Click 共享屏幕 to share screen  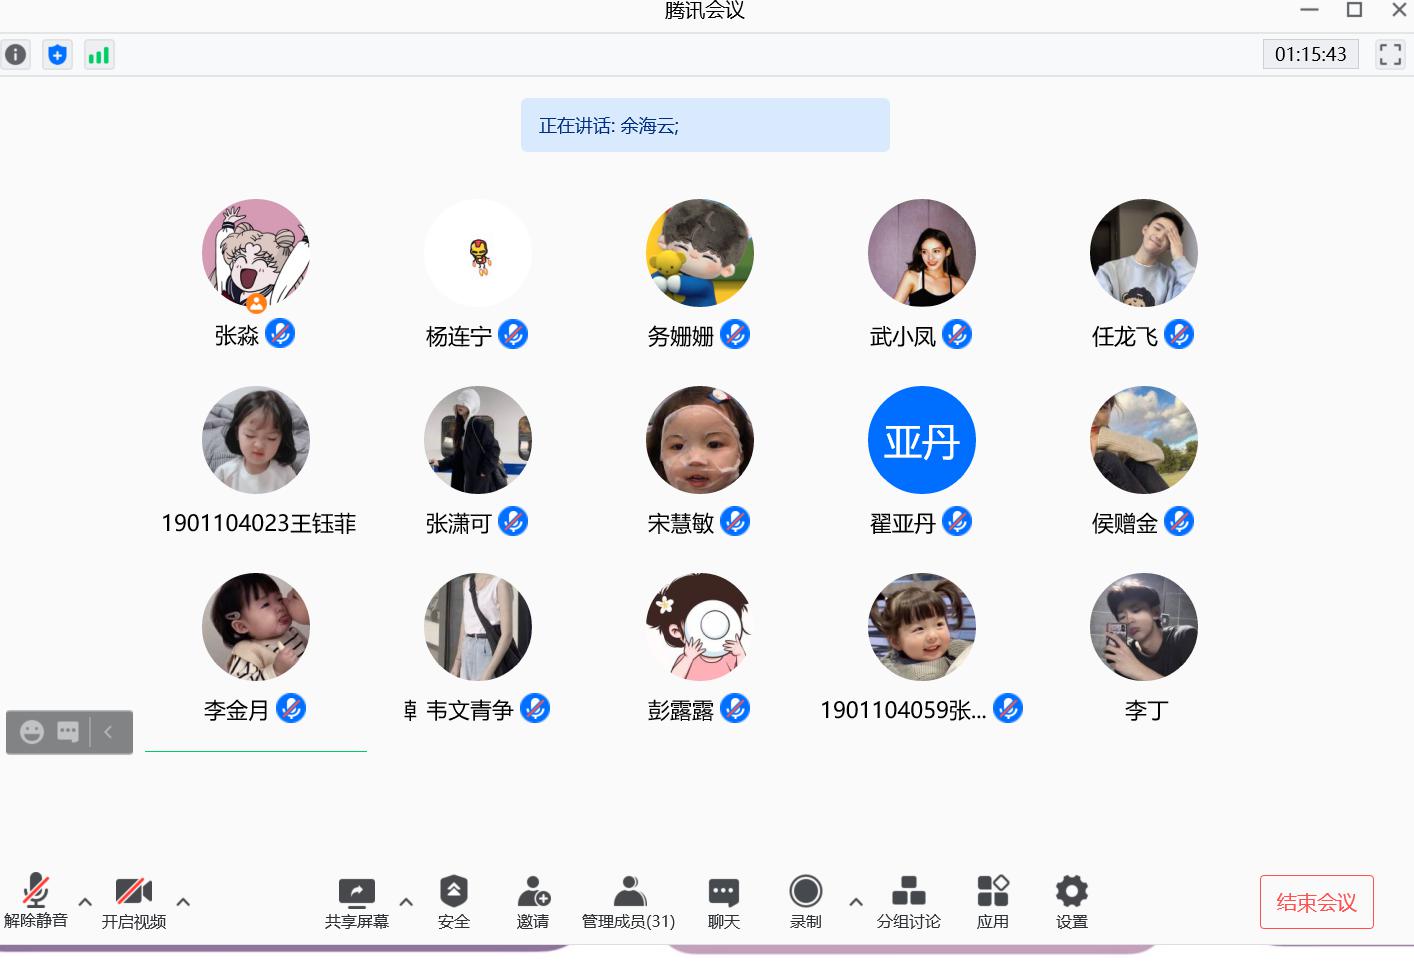tap(356, 901)
